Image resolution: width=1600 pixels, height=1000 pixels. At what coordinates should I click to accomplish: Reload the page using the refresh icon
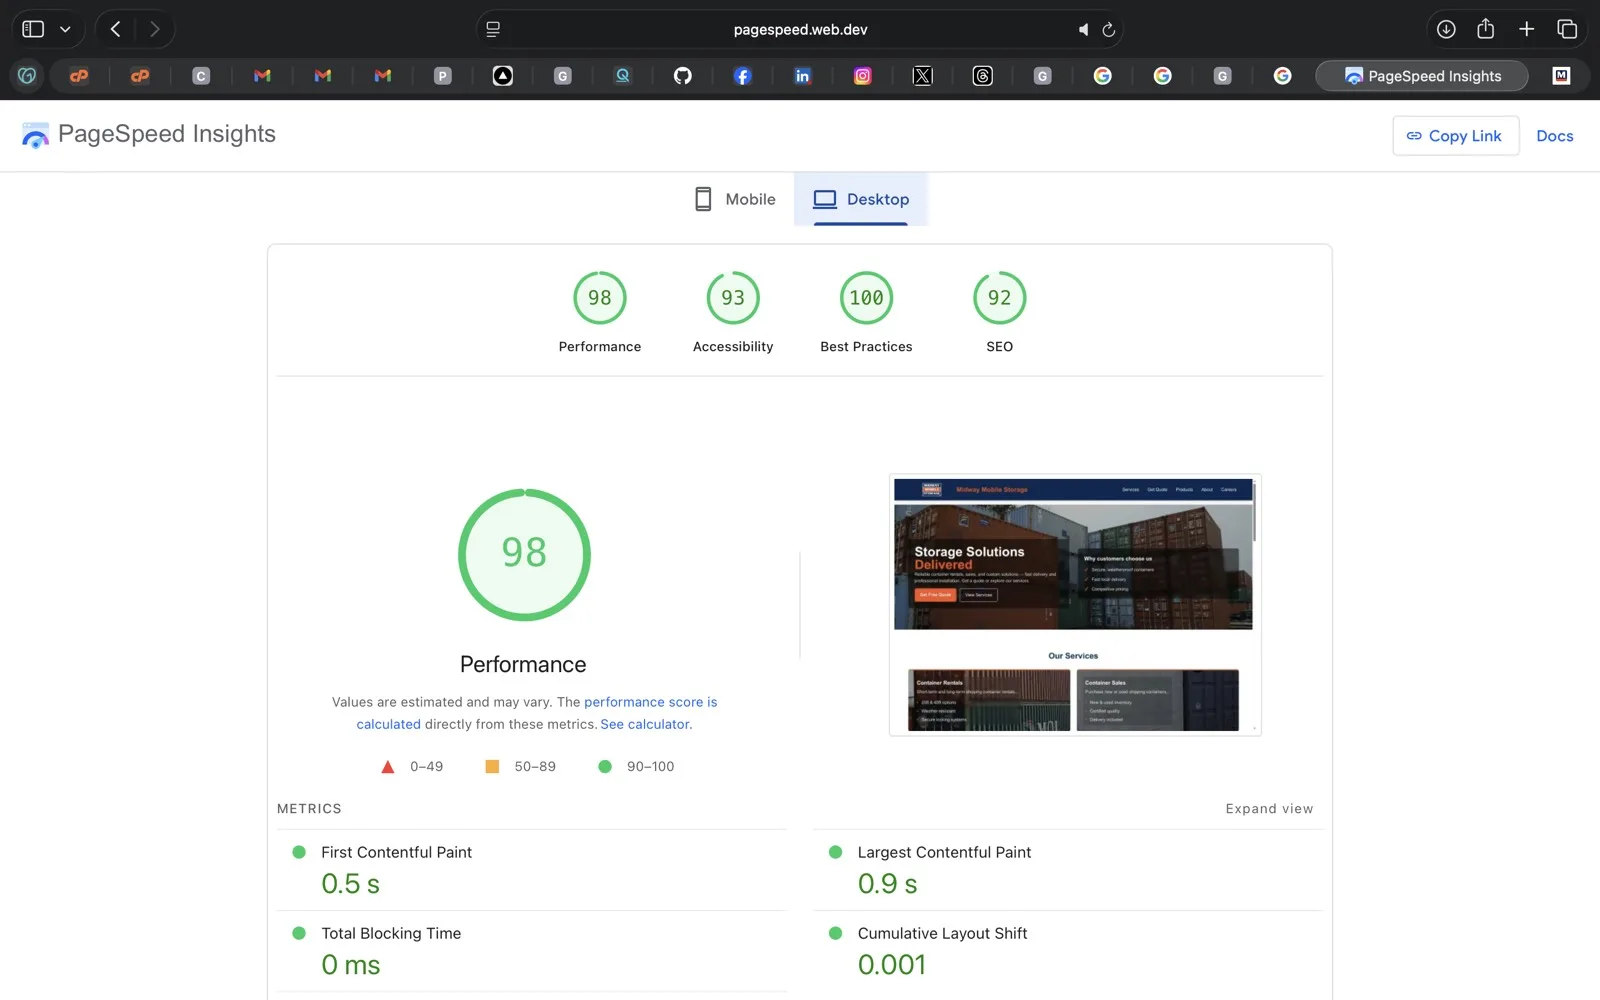tap(1108, 29)
